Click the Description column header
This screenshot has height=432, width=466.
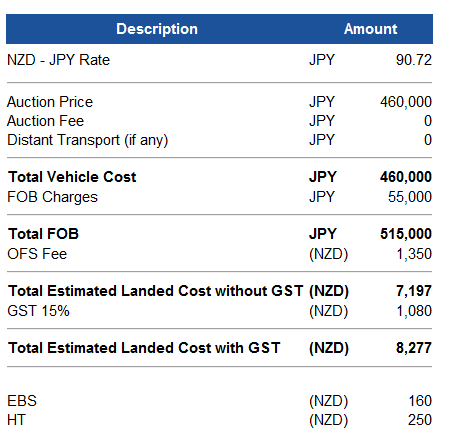click(x=157, y=29)
